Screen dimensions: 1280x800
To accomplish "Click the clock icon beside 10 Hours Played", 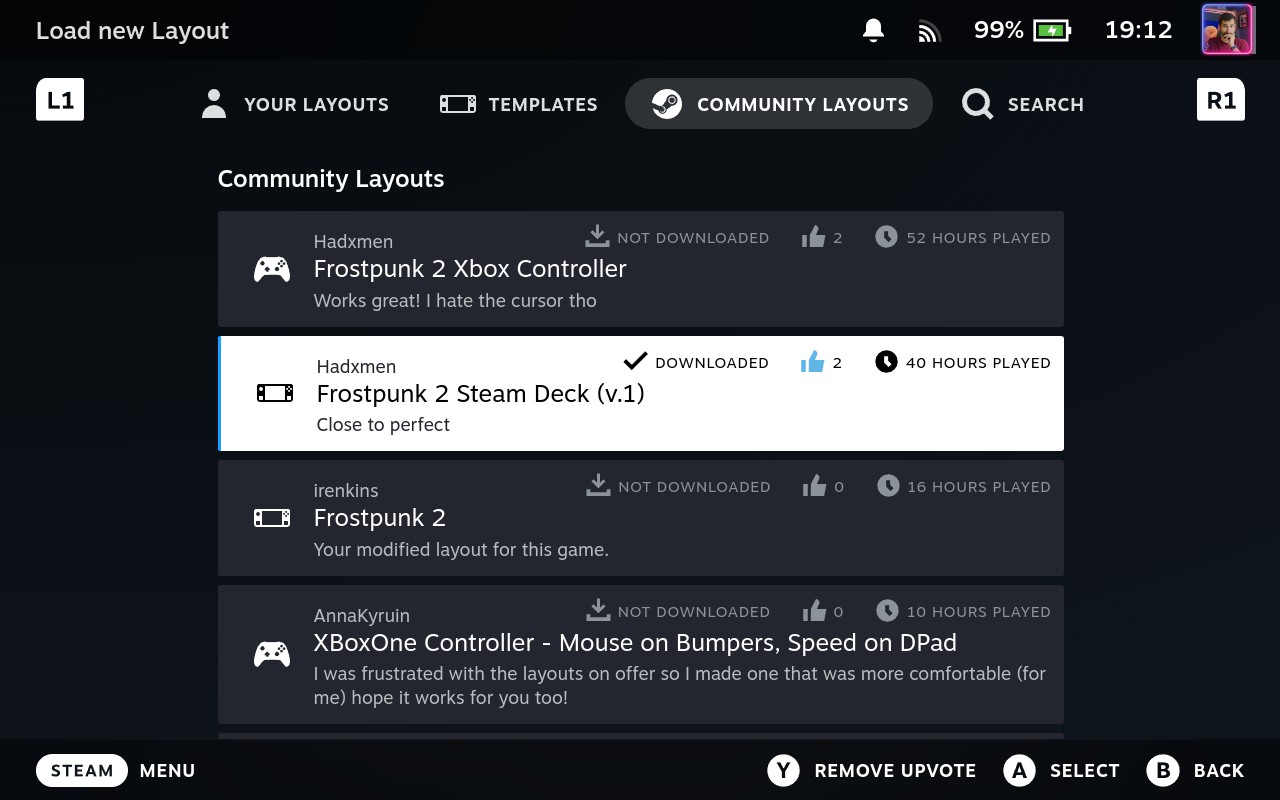I will 887,610.
